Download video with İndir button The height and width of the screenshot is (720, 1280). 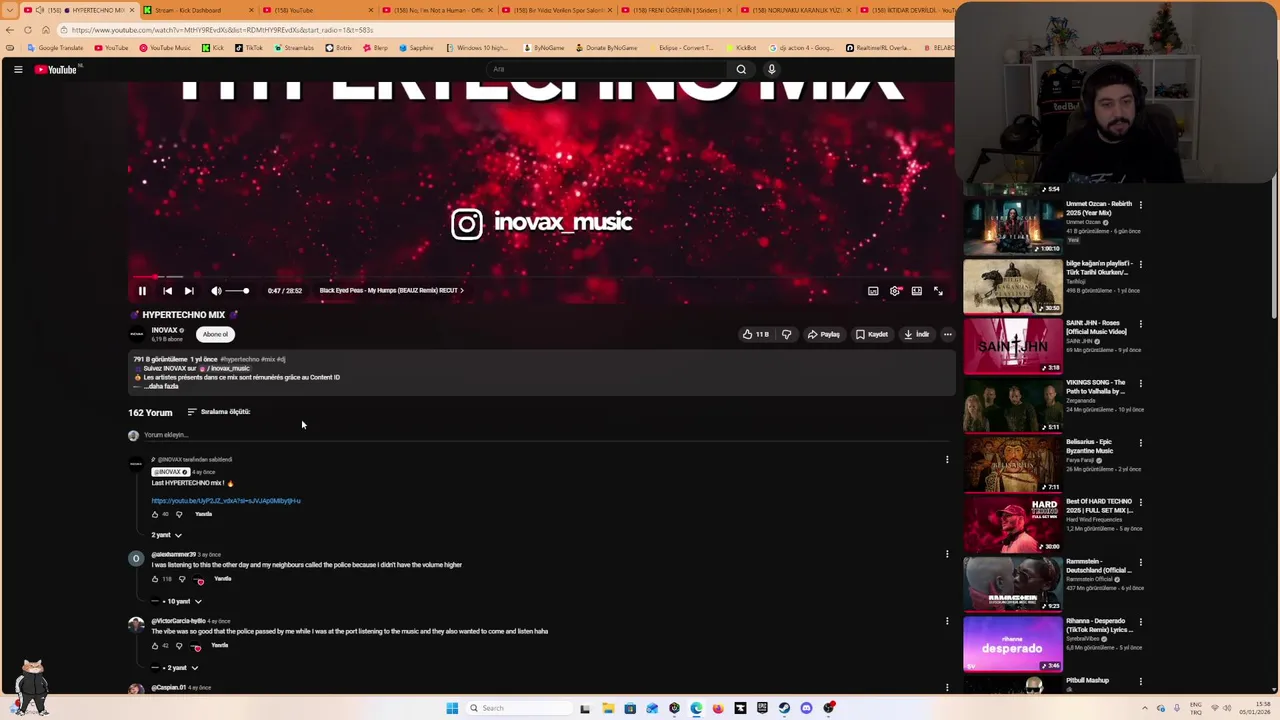[916, 335]
